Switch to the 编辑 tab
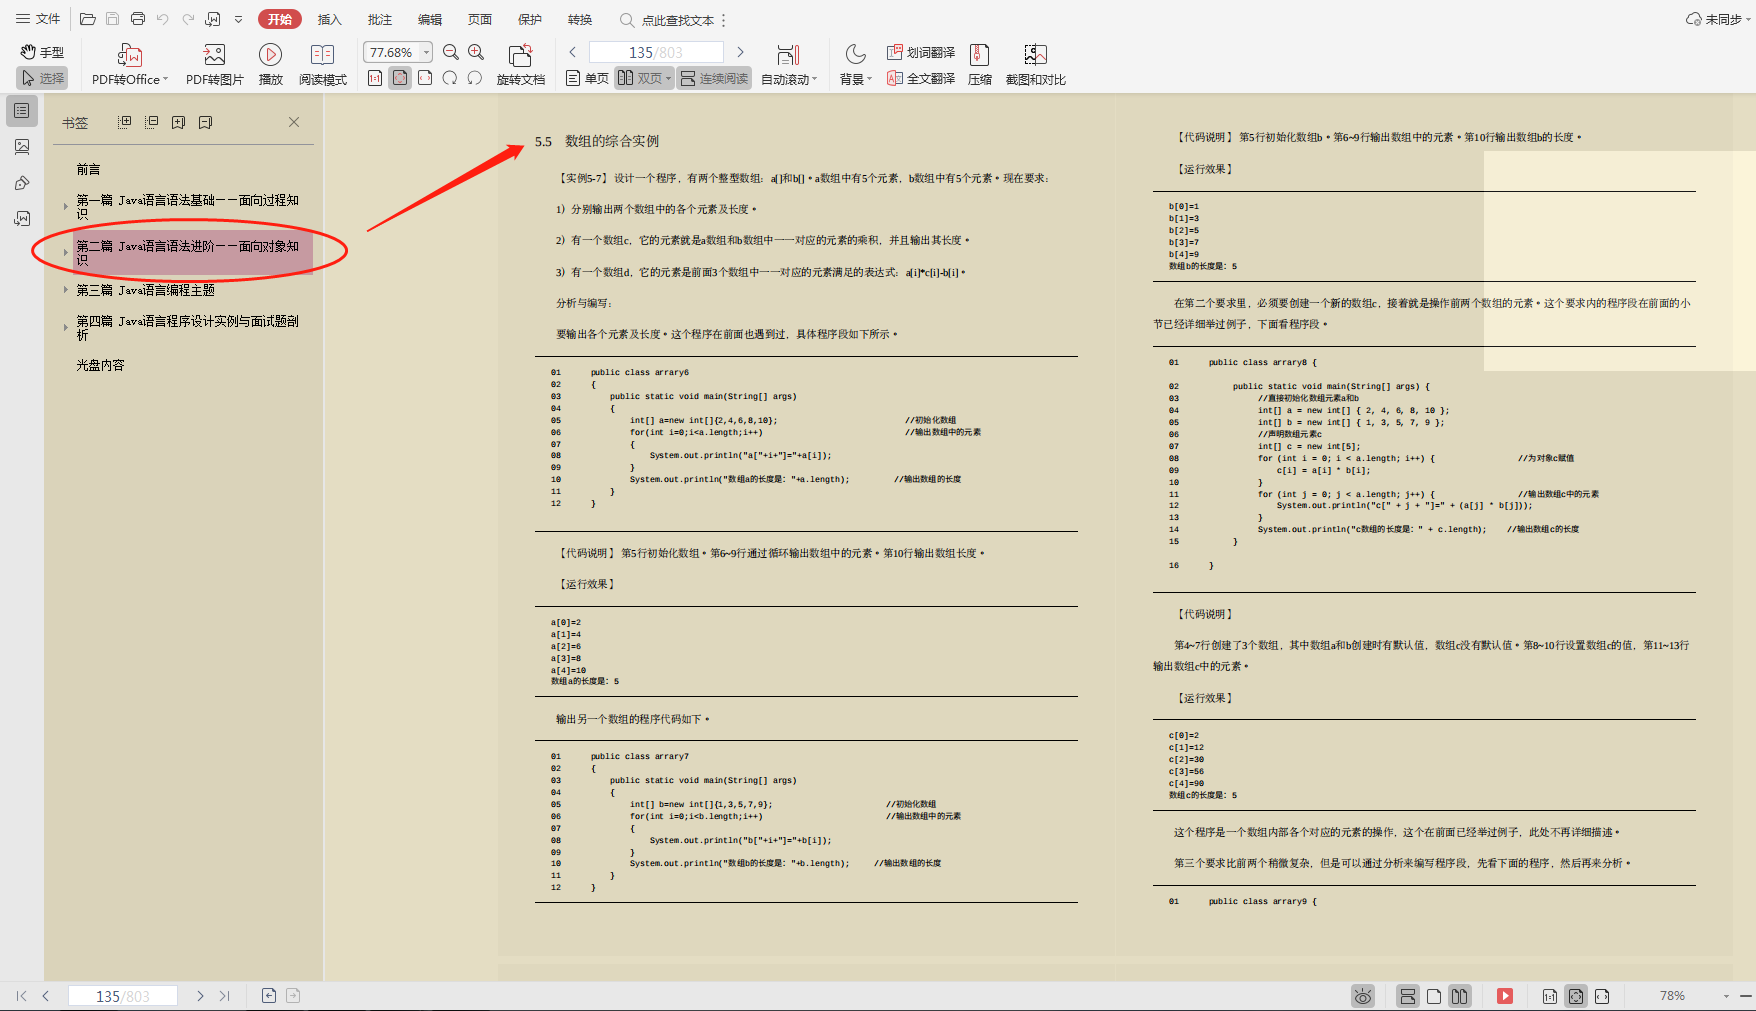1756x1011 pixels. coord(430,19)
